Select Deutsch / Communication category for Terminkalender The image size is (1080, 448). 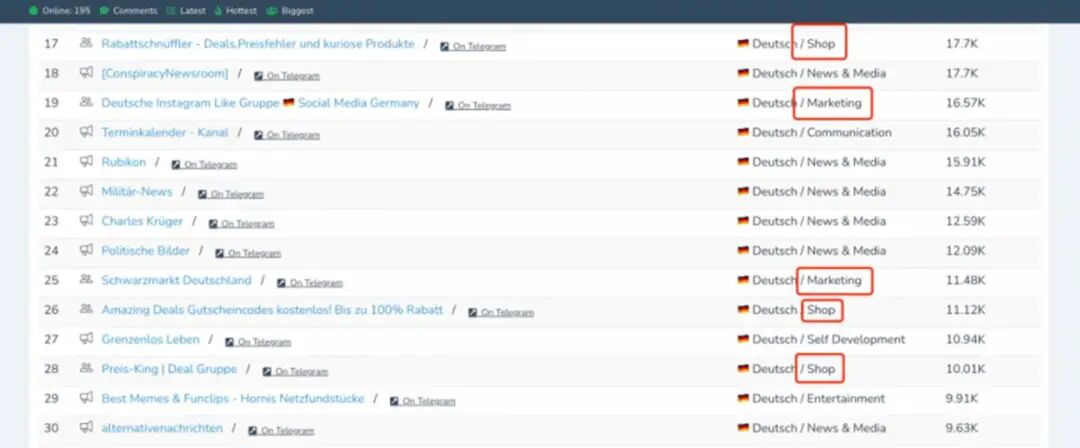[x=814, y=132]
